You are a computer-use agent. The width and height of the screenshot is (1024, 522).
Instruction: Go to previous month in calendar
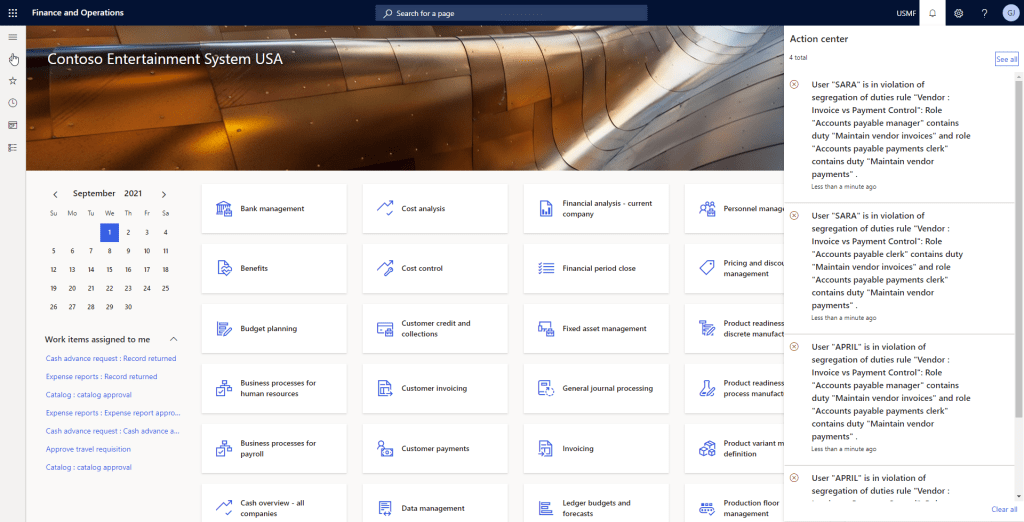55,194
